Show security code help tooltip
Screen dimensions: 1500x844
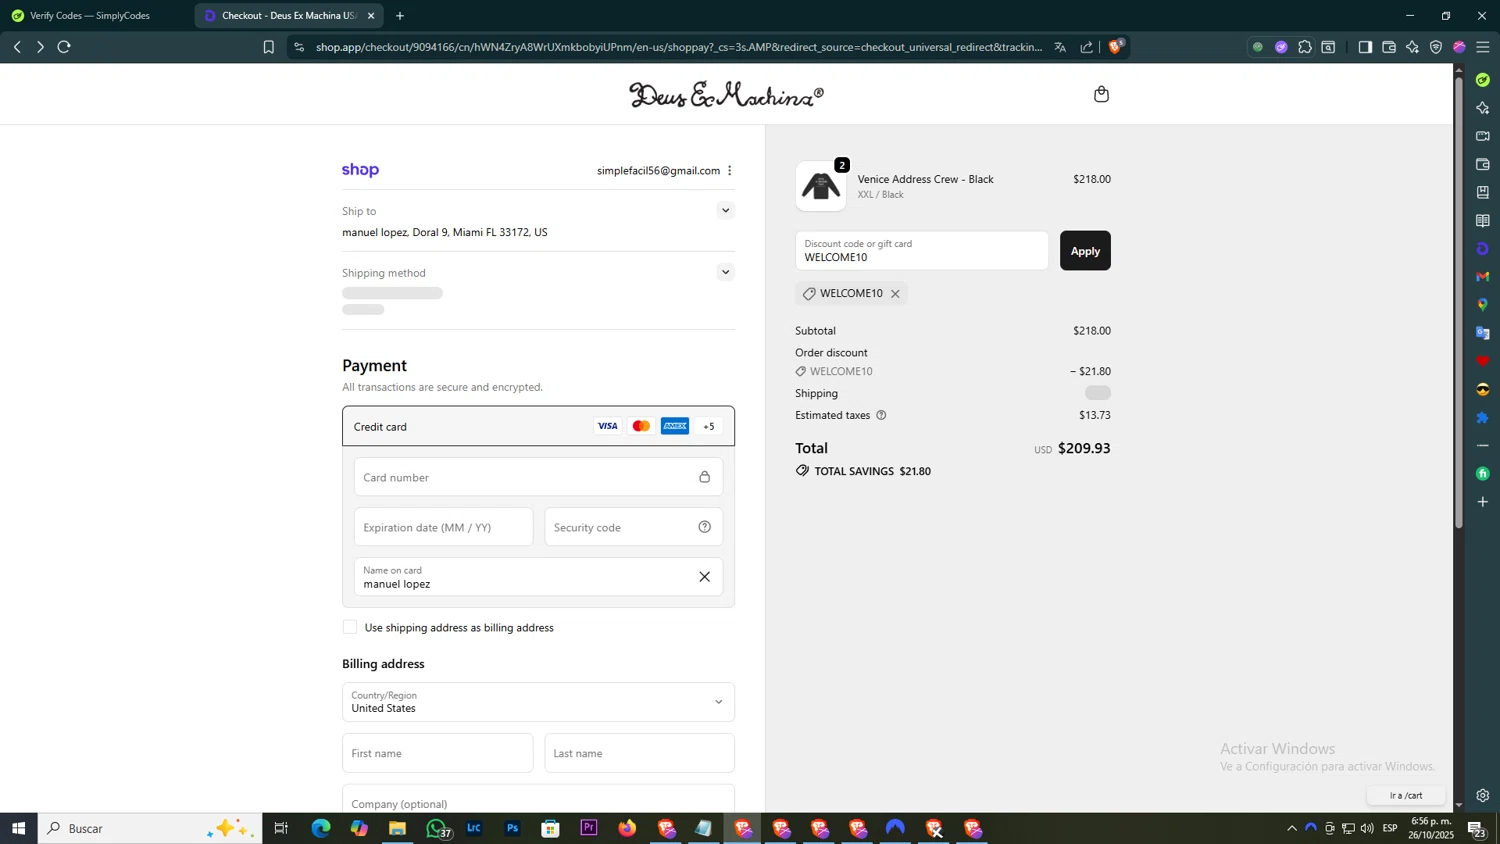tap(705, 527)
